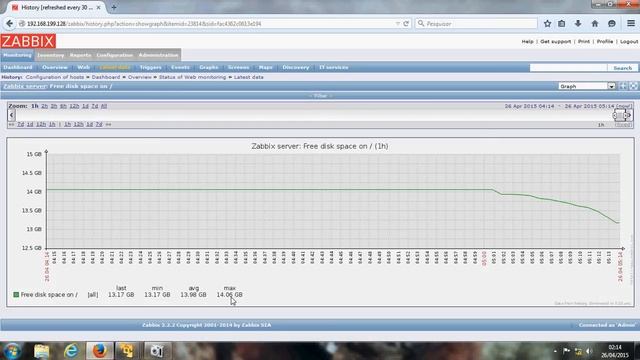Go to Discovery submenu
The height and width of the screenshot is (360, 640).
point(296,67)
